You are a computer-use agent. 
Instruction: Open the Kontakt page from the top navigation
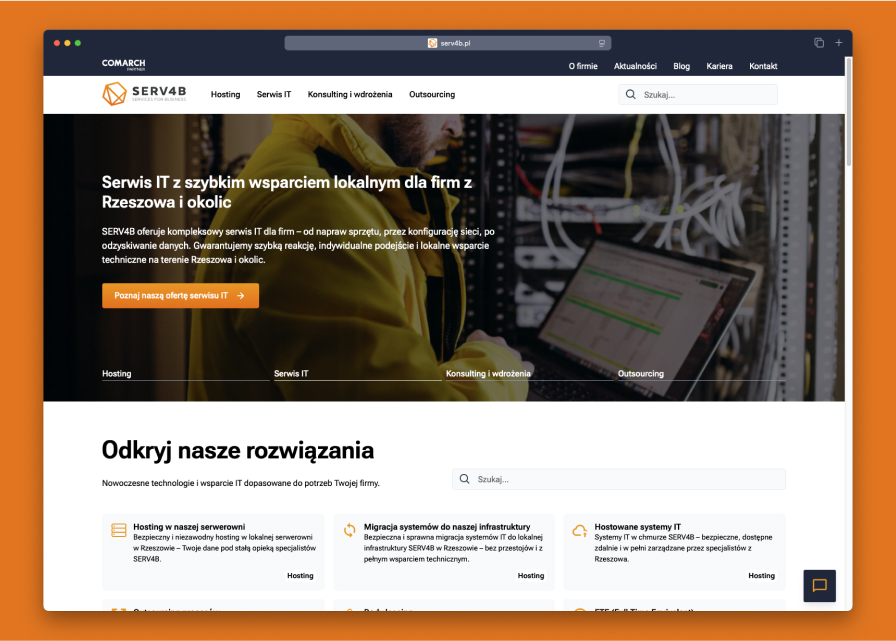(x=763, y=66)
